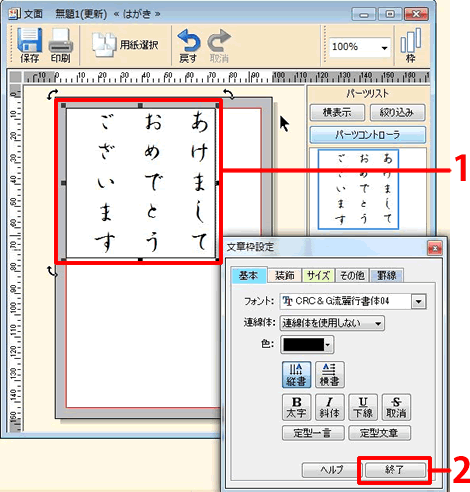Open 用紙選択 paper selection

[125, 45]
